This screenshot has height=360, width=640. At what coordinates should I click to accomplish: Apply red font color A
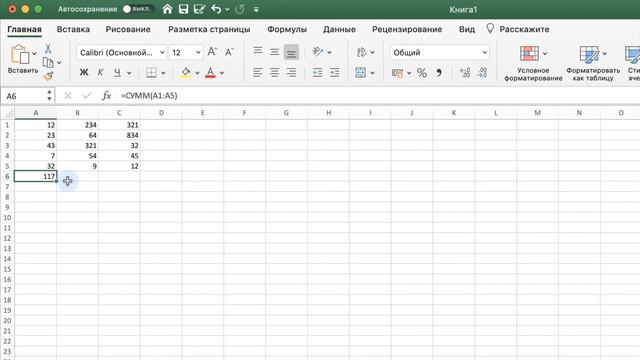click(x=210, y=73)
